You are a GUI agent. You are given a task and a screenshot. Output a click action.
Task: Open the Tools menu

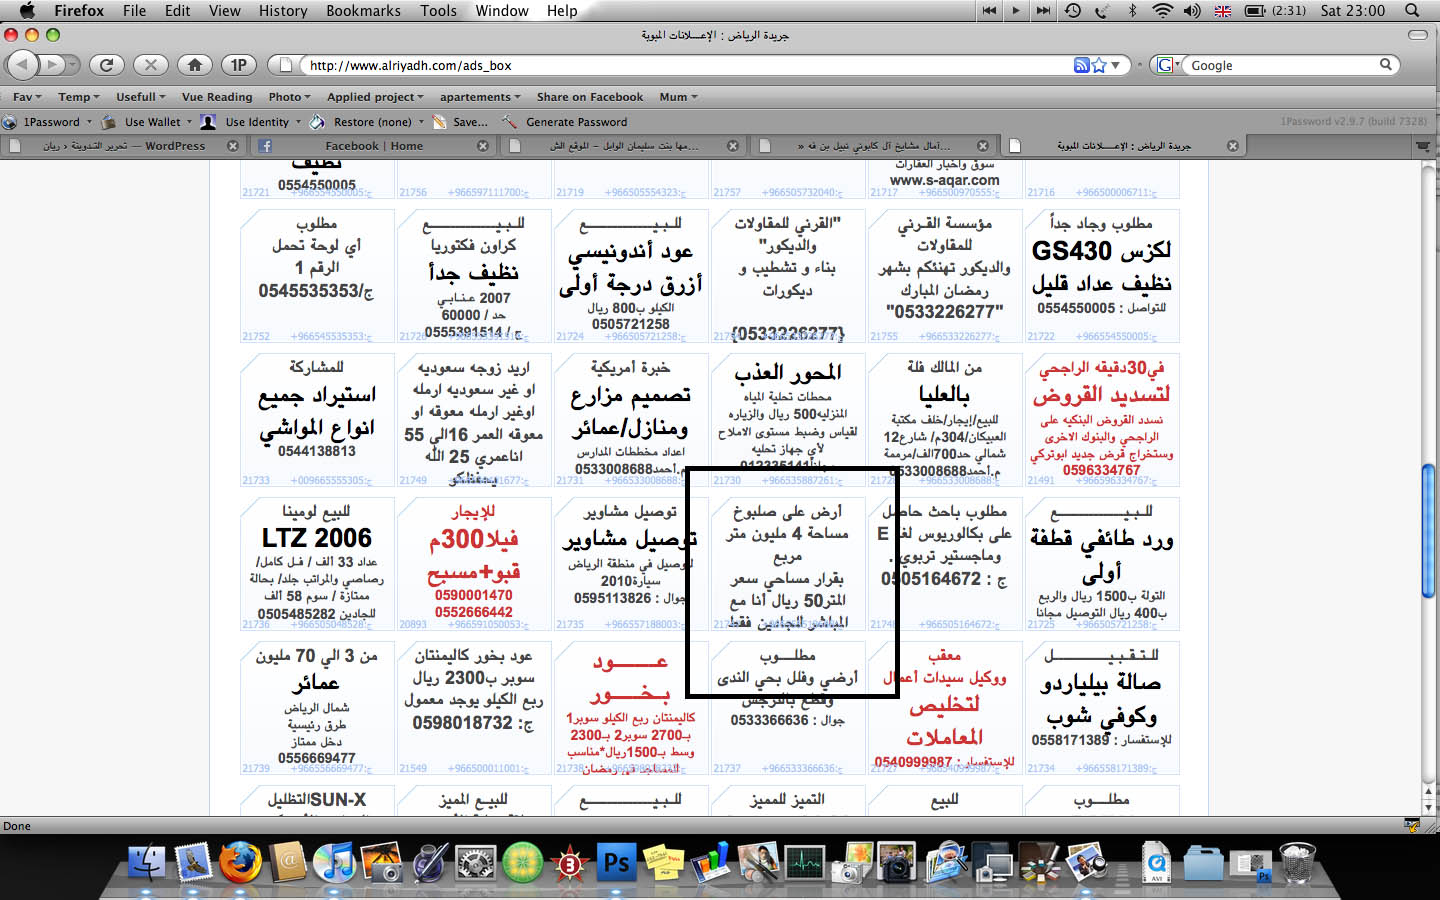coord(438,11)
